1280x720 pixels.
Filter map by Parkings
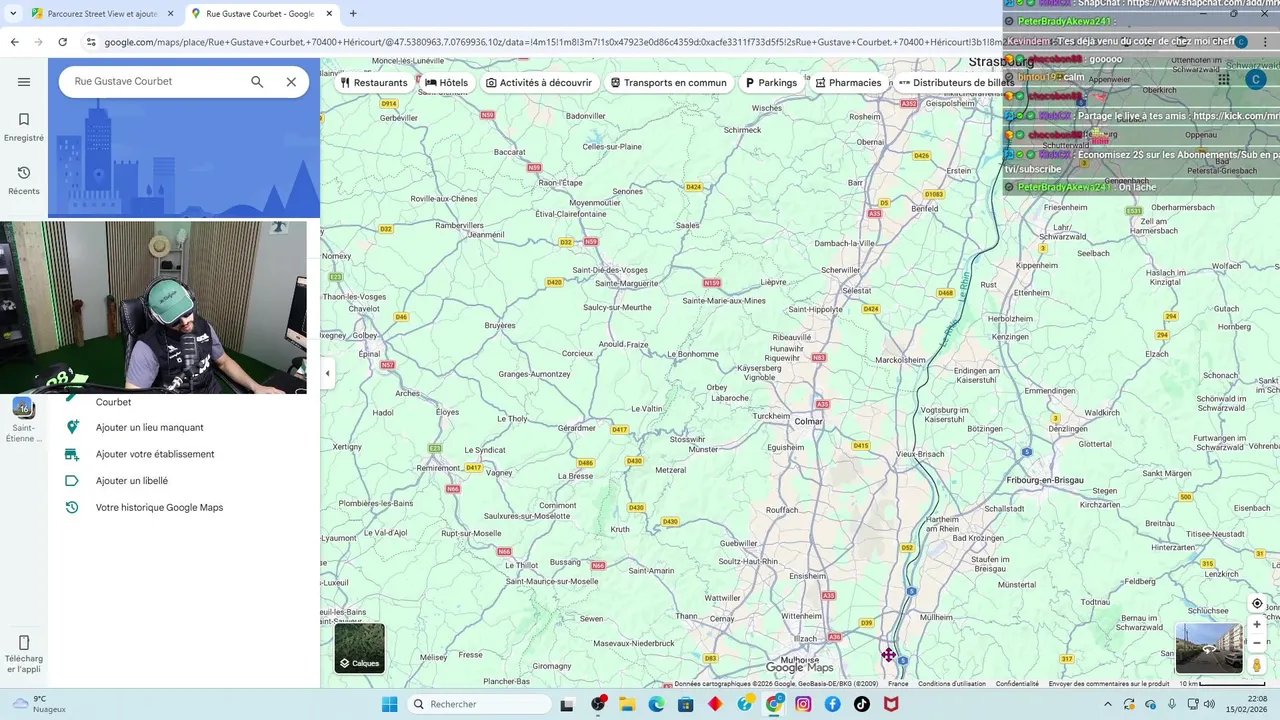pyautogui.click(x=771, y=83)
